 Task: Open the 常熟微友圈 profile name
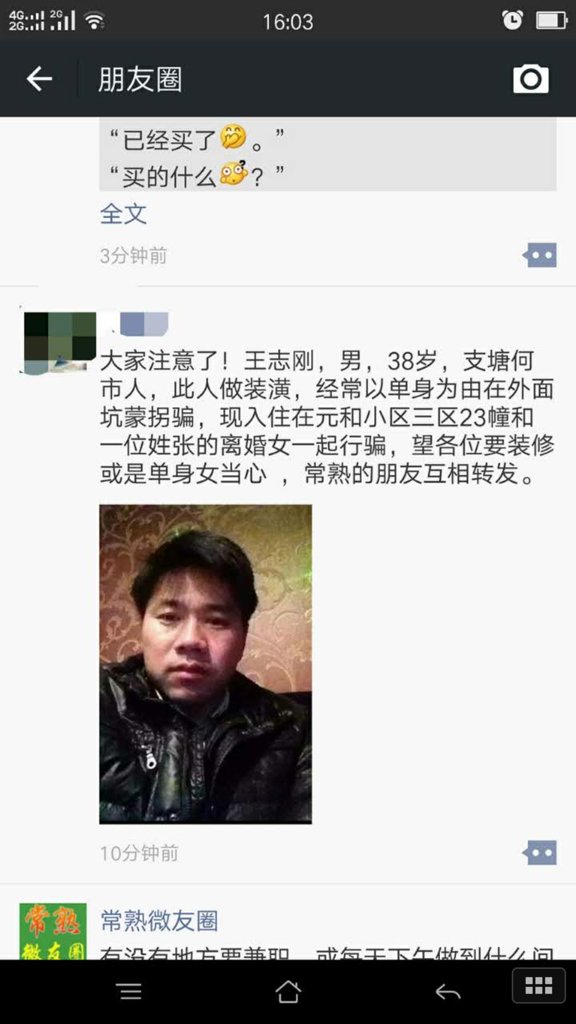click(159, 921)
